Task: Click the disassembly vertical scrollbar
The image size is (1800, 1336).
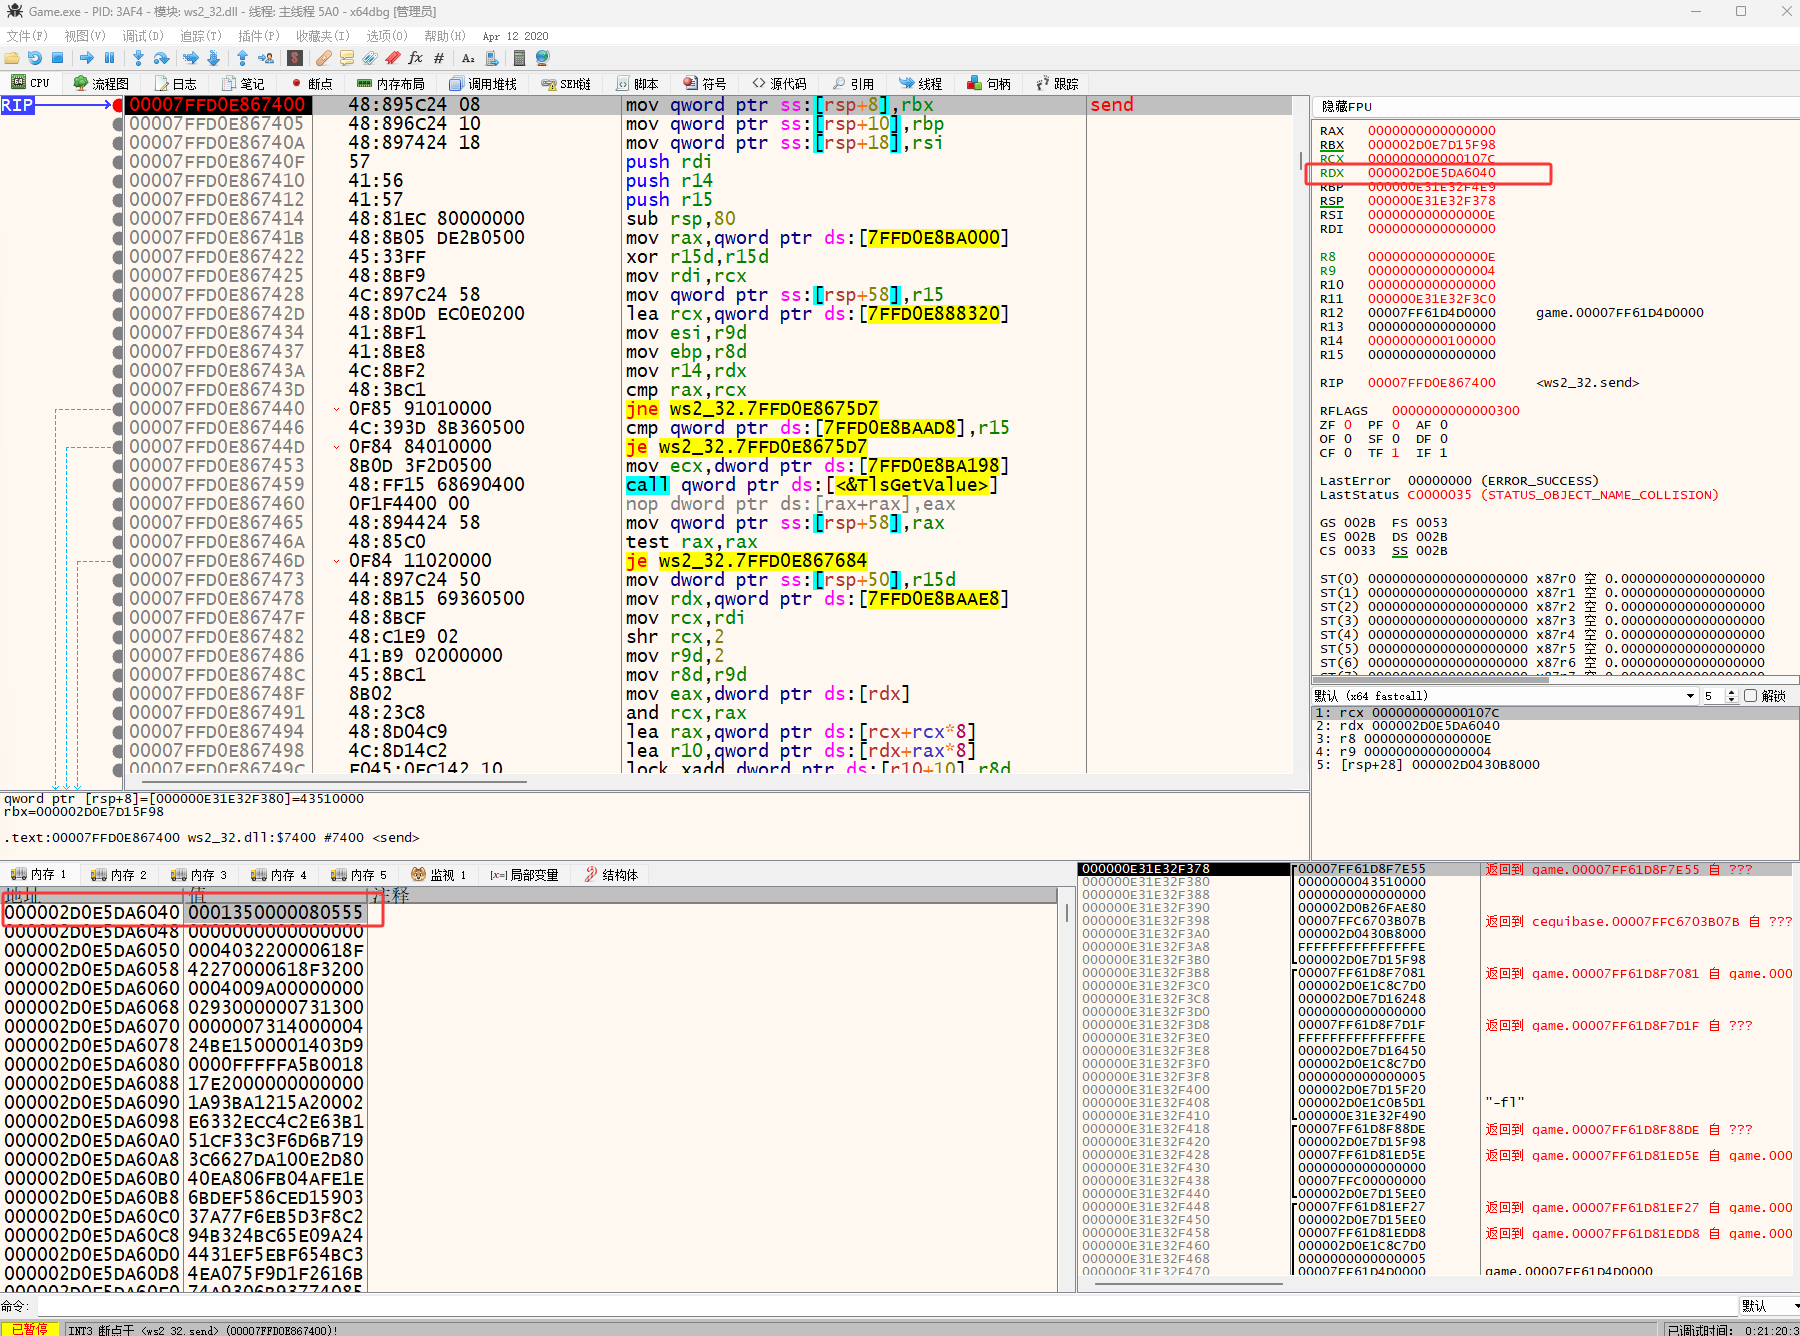Action: tap(1301, 435)
